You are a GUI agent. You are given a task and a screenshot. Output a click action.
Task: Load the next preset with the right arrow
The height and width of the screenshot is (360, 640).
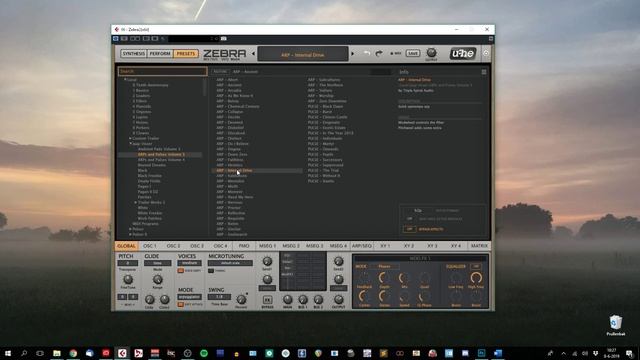[x=353, y=53]
